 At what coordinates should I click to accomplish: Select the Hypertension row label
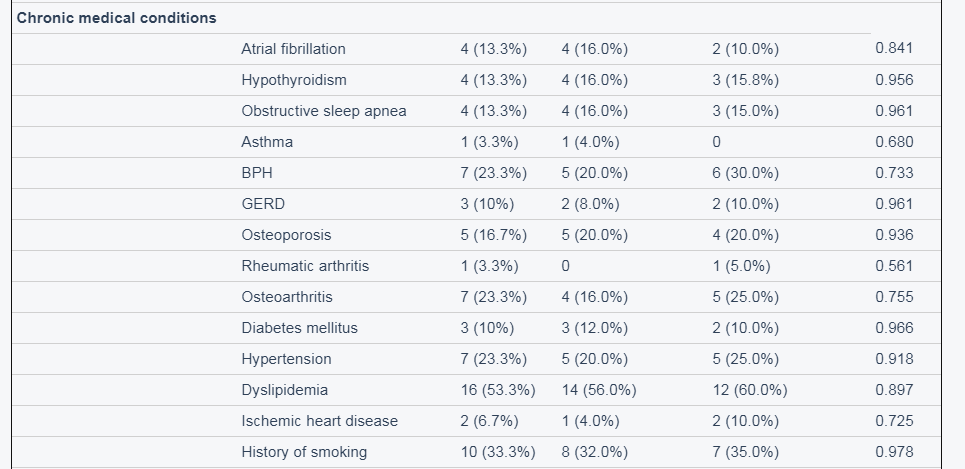pyautogui.click(x=286, y=359)
